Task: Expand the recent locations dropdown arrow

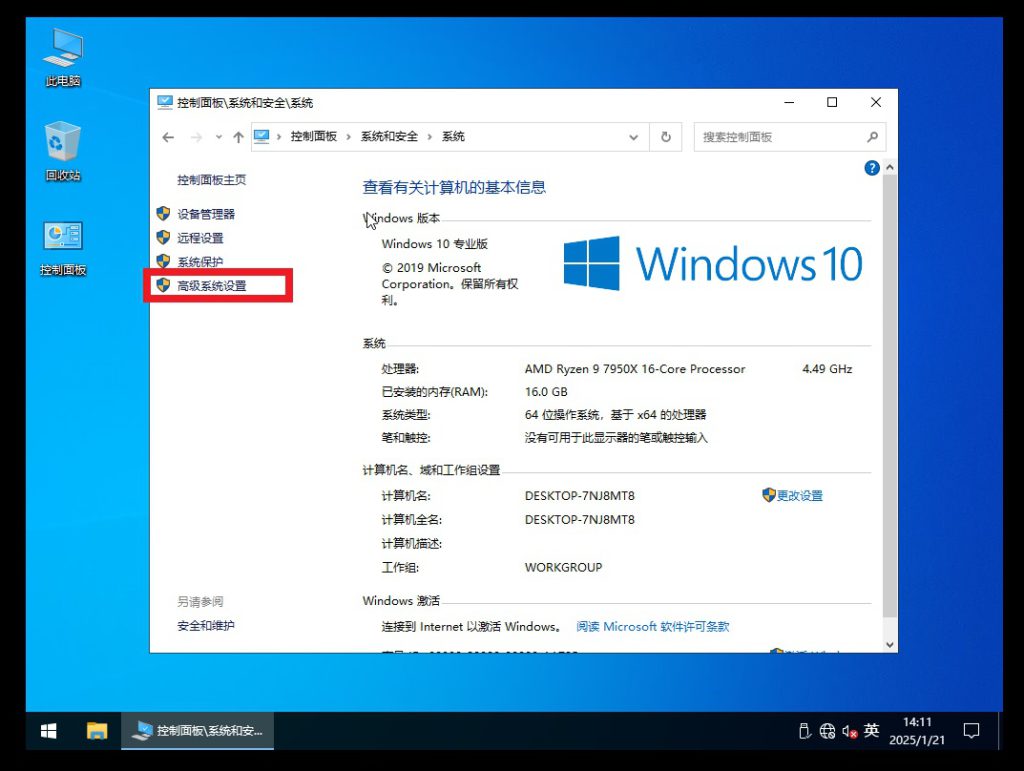Action: (x=217, y=137)
